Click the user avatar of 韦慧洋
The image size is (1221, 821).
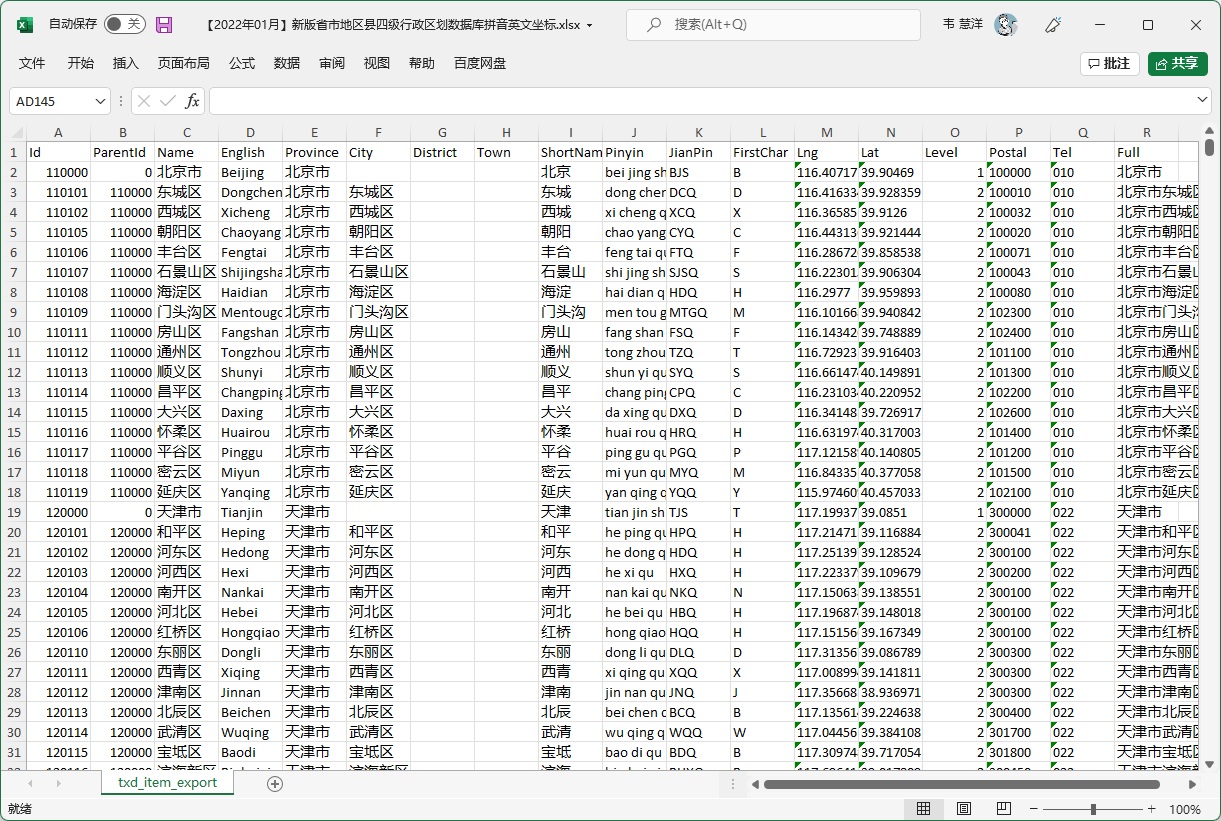coord(1006,25)
